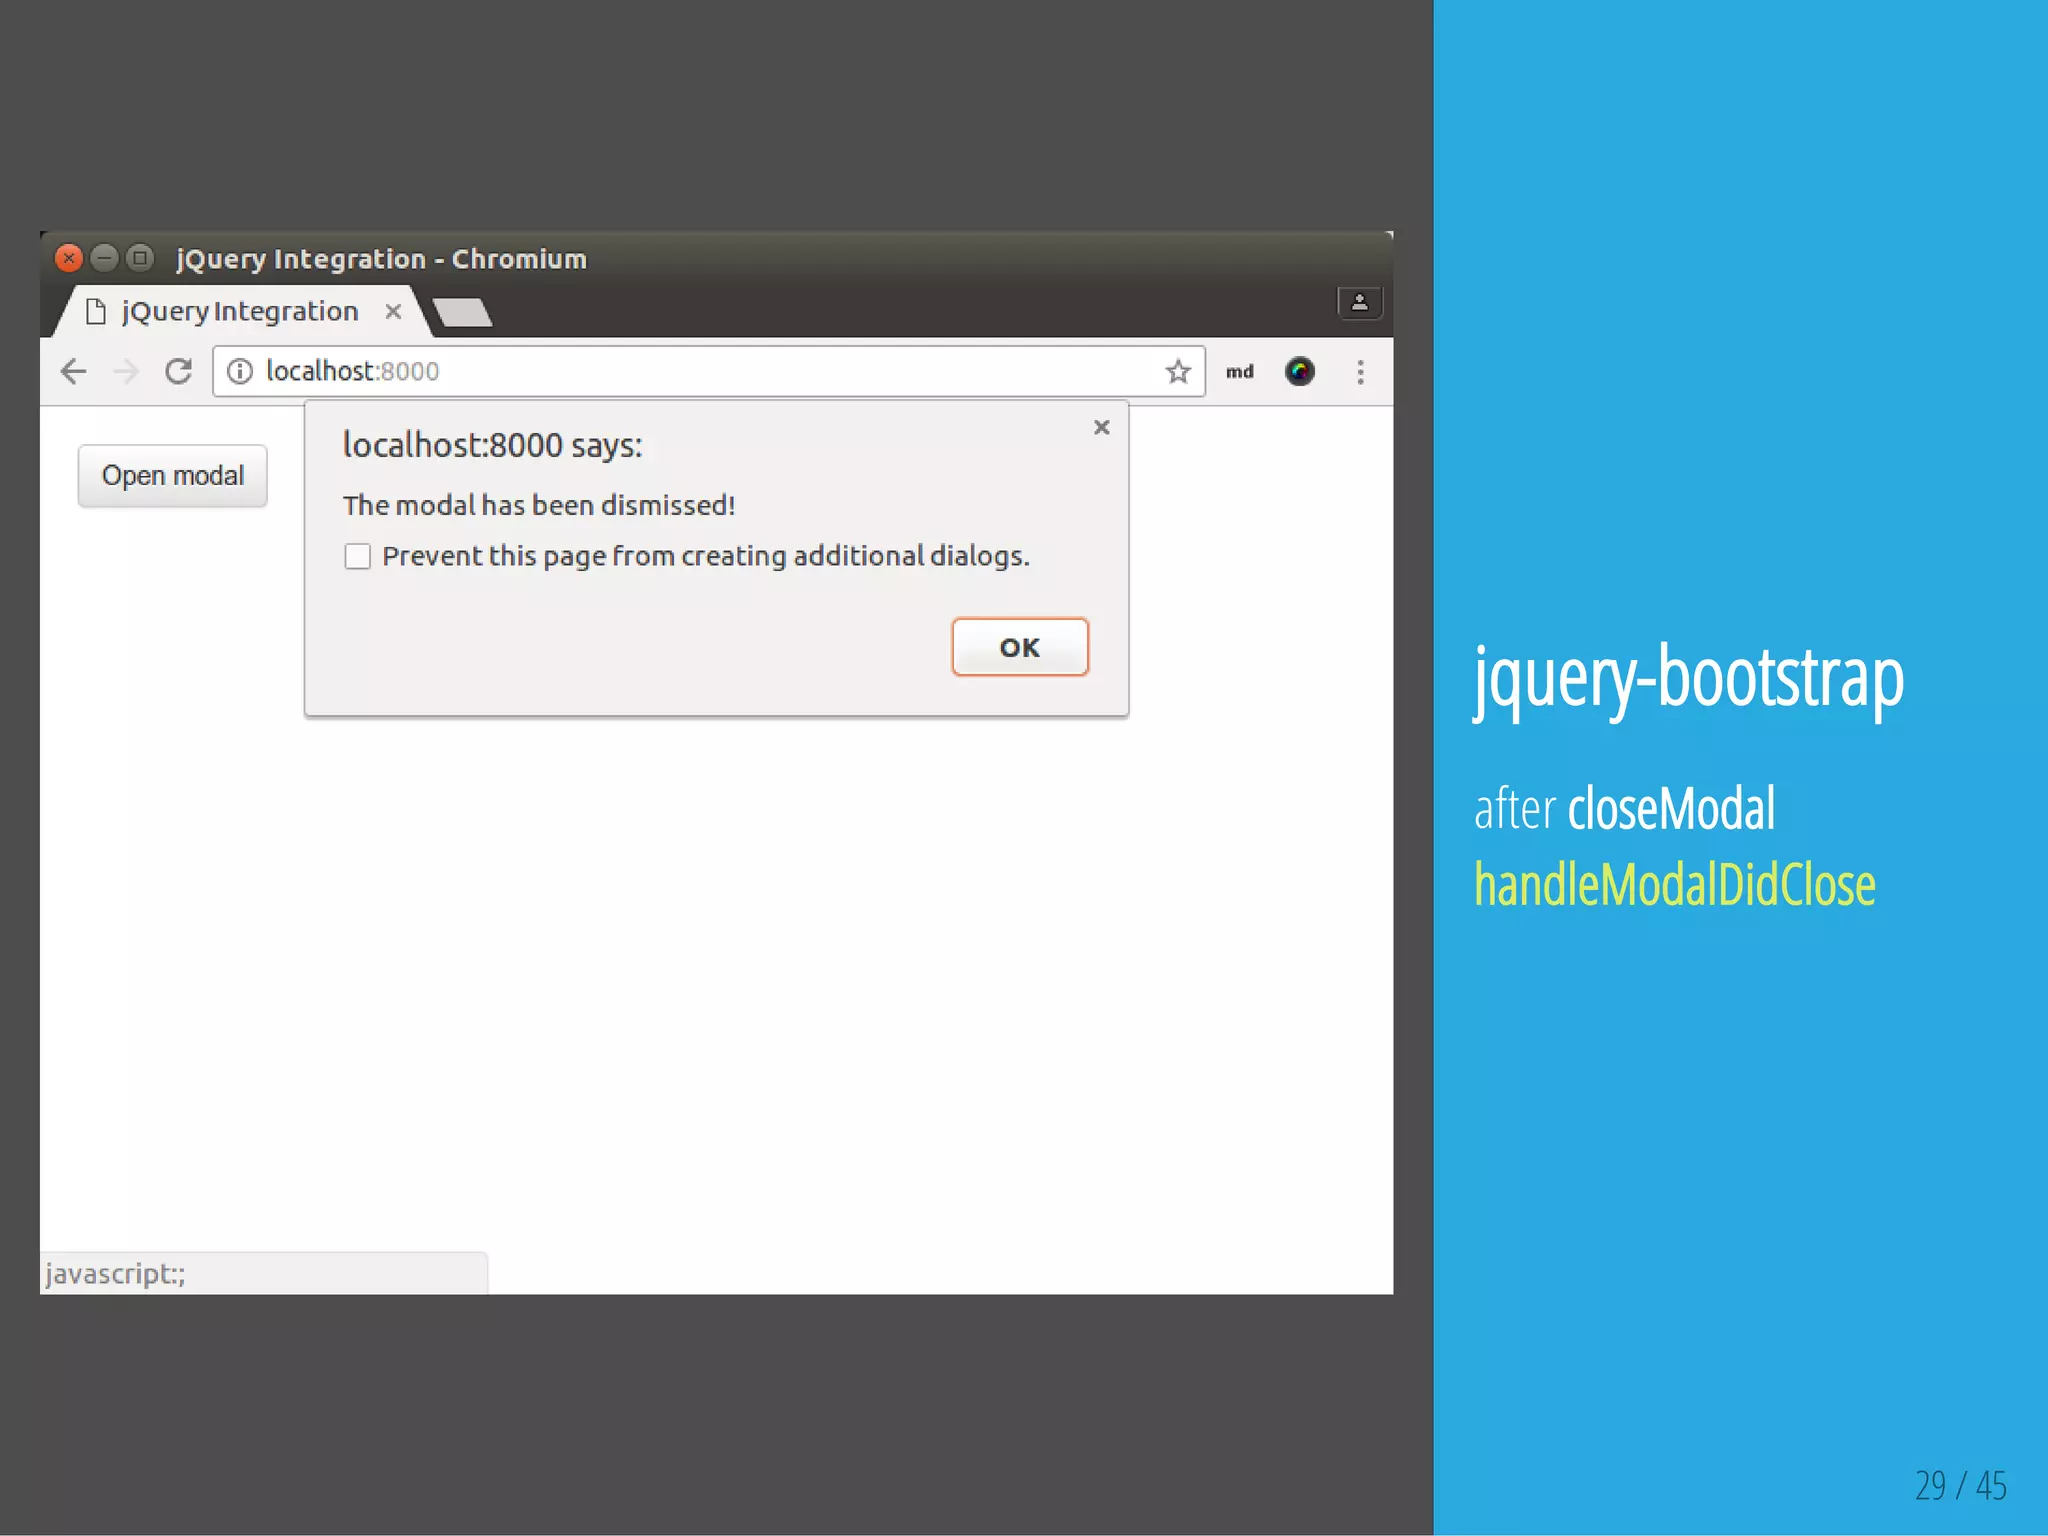Click 'The modal has been dismissed!' text
The height and width of the screenshot is (1536, 2048).
539,505
